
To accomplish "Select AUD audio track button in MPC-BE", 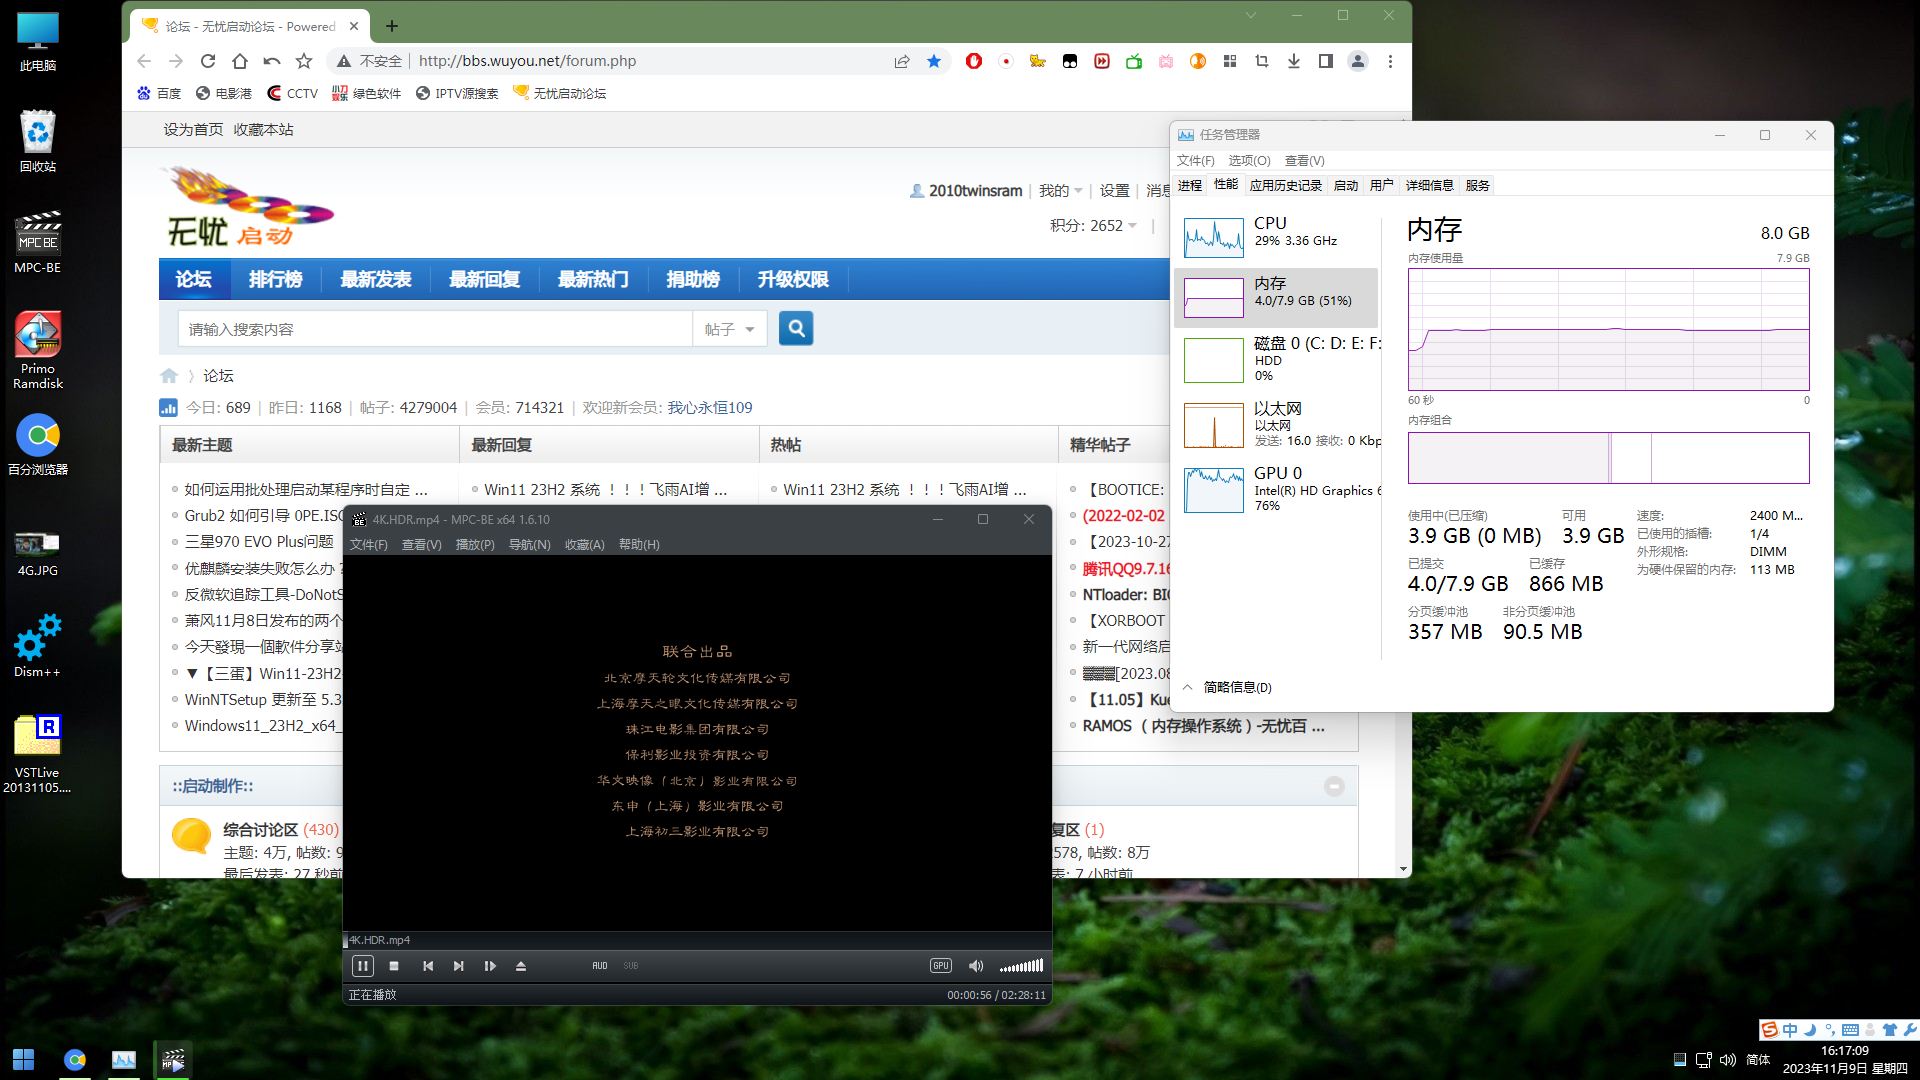I will 600,966.
